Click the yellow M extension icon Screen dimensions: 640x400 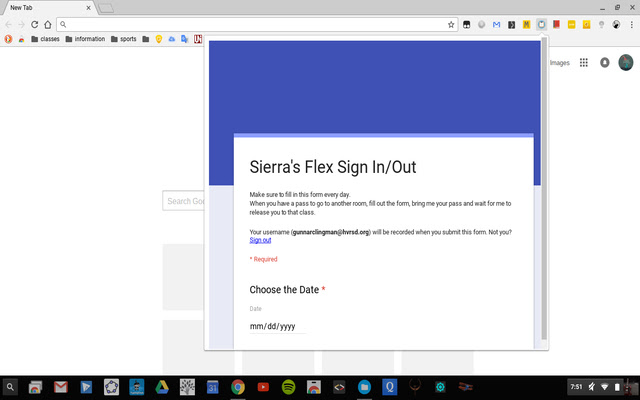(x=527, y=24)
